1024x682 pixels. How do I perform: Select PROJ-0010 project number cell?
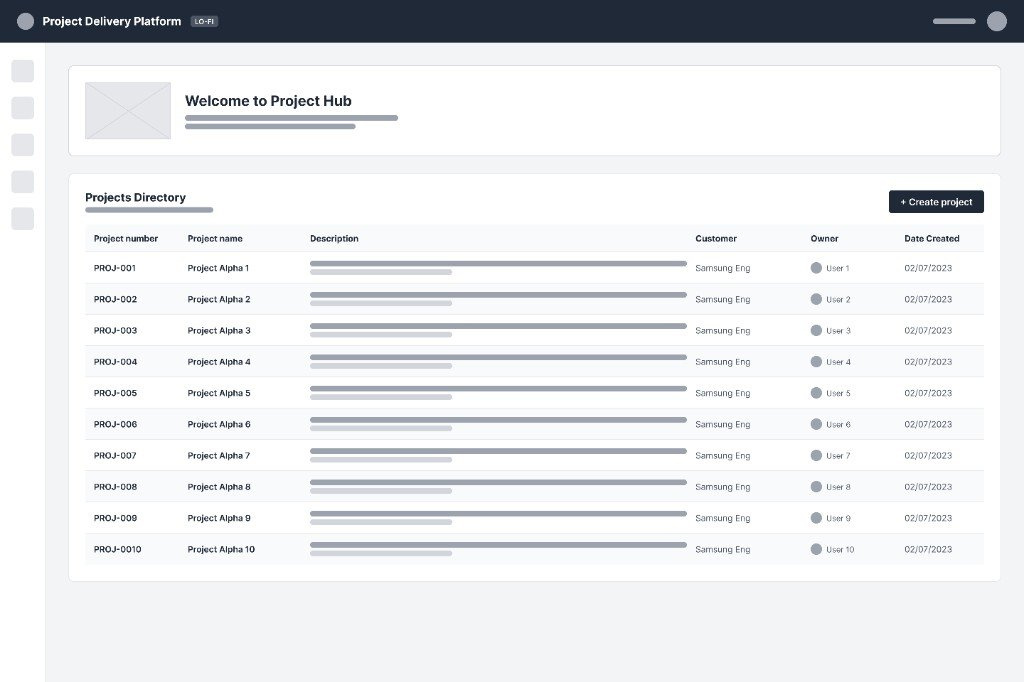click(118, 549)
